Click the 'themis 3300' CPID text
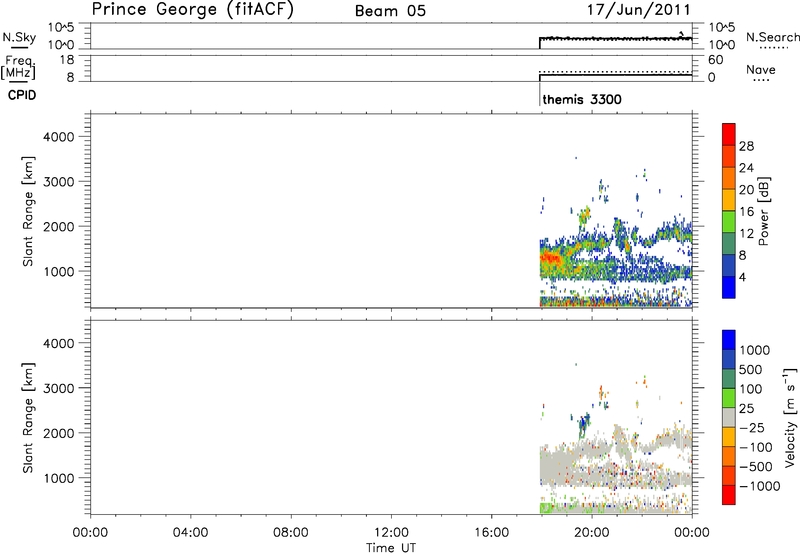This screenshot has width=800, height=554. pyautogui.click(x=582, y=99)
